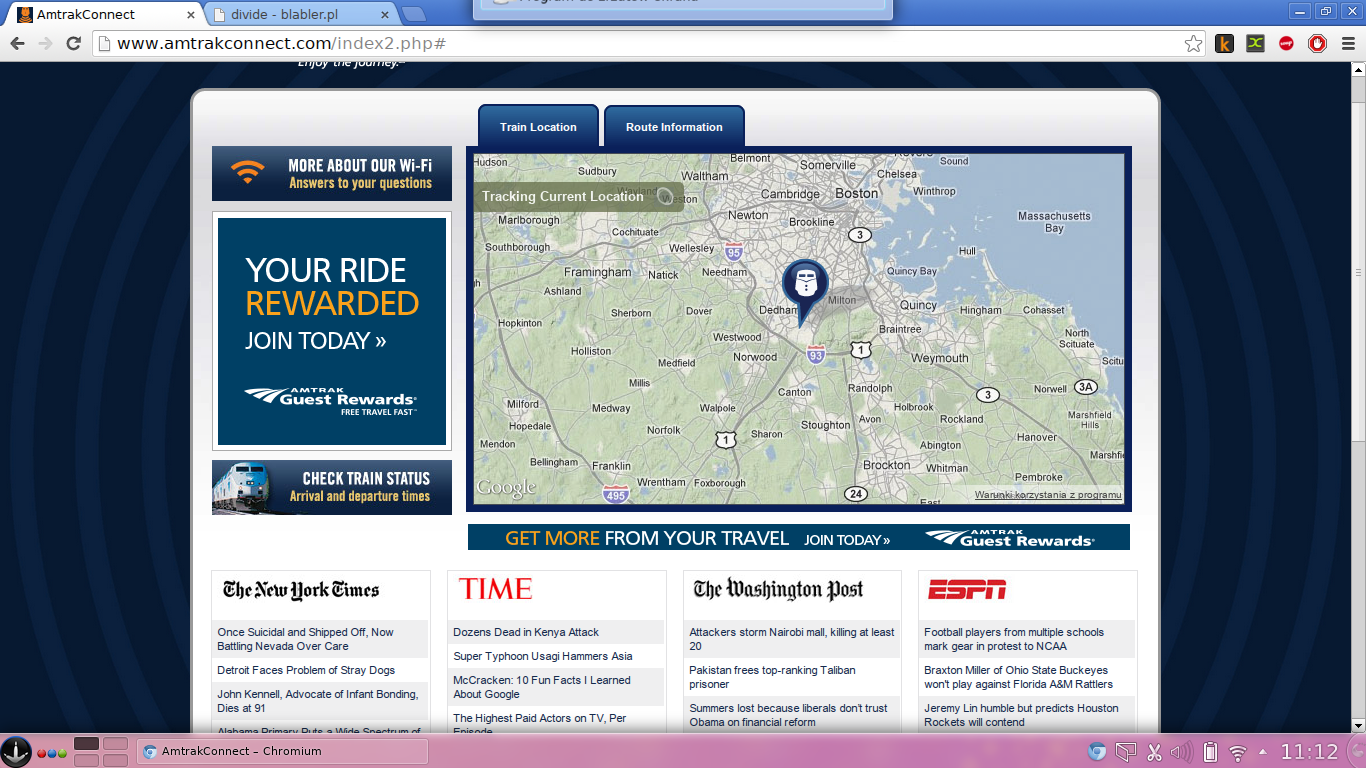Click the New York Times logo
This screenshot has height=768, width=1366.
point(301,590)
